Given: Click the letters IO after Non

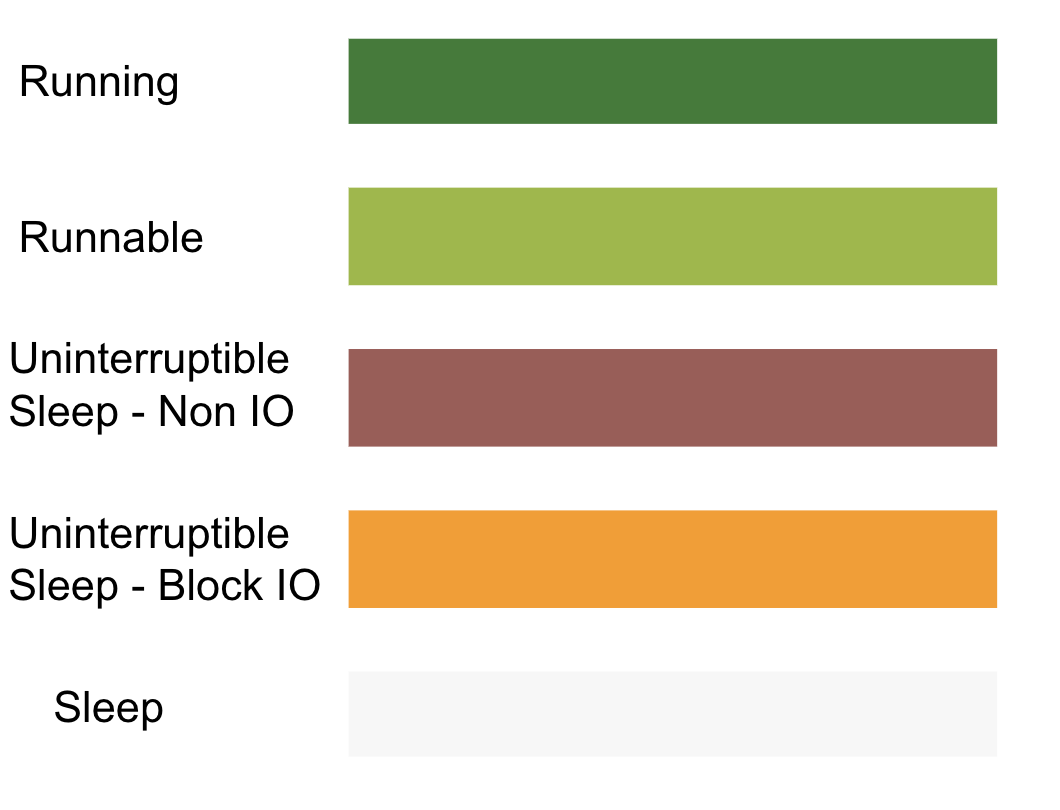Looking at the screenshot, I should coord(273,411).
